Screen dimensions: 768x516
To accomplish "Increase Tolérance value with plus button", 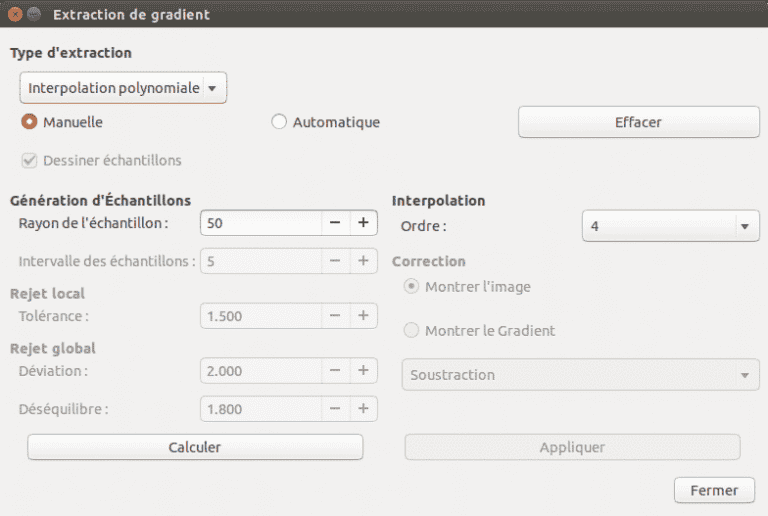I will click(363, 316).
